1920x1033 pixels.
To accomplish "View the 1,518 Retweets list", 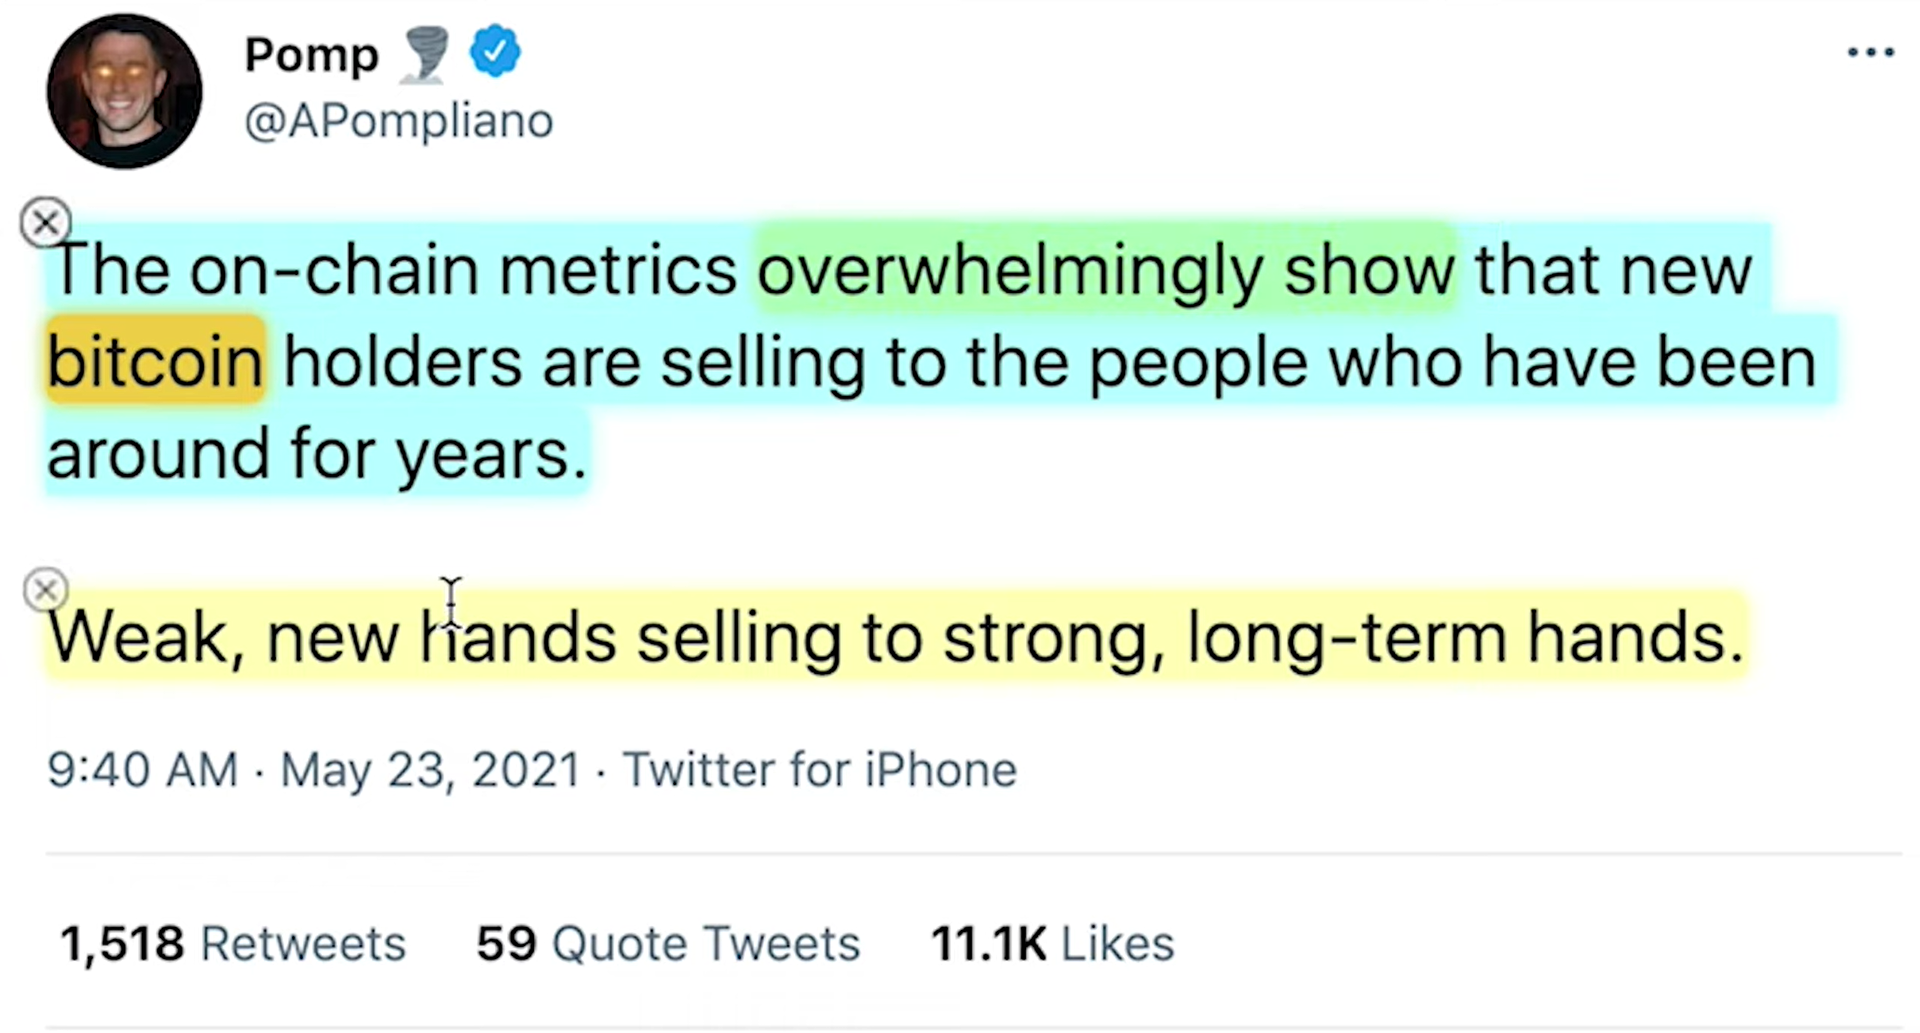I will 233,944.
